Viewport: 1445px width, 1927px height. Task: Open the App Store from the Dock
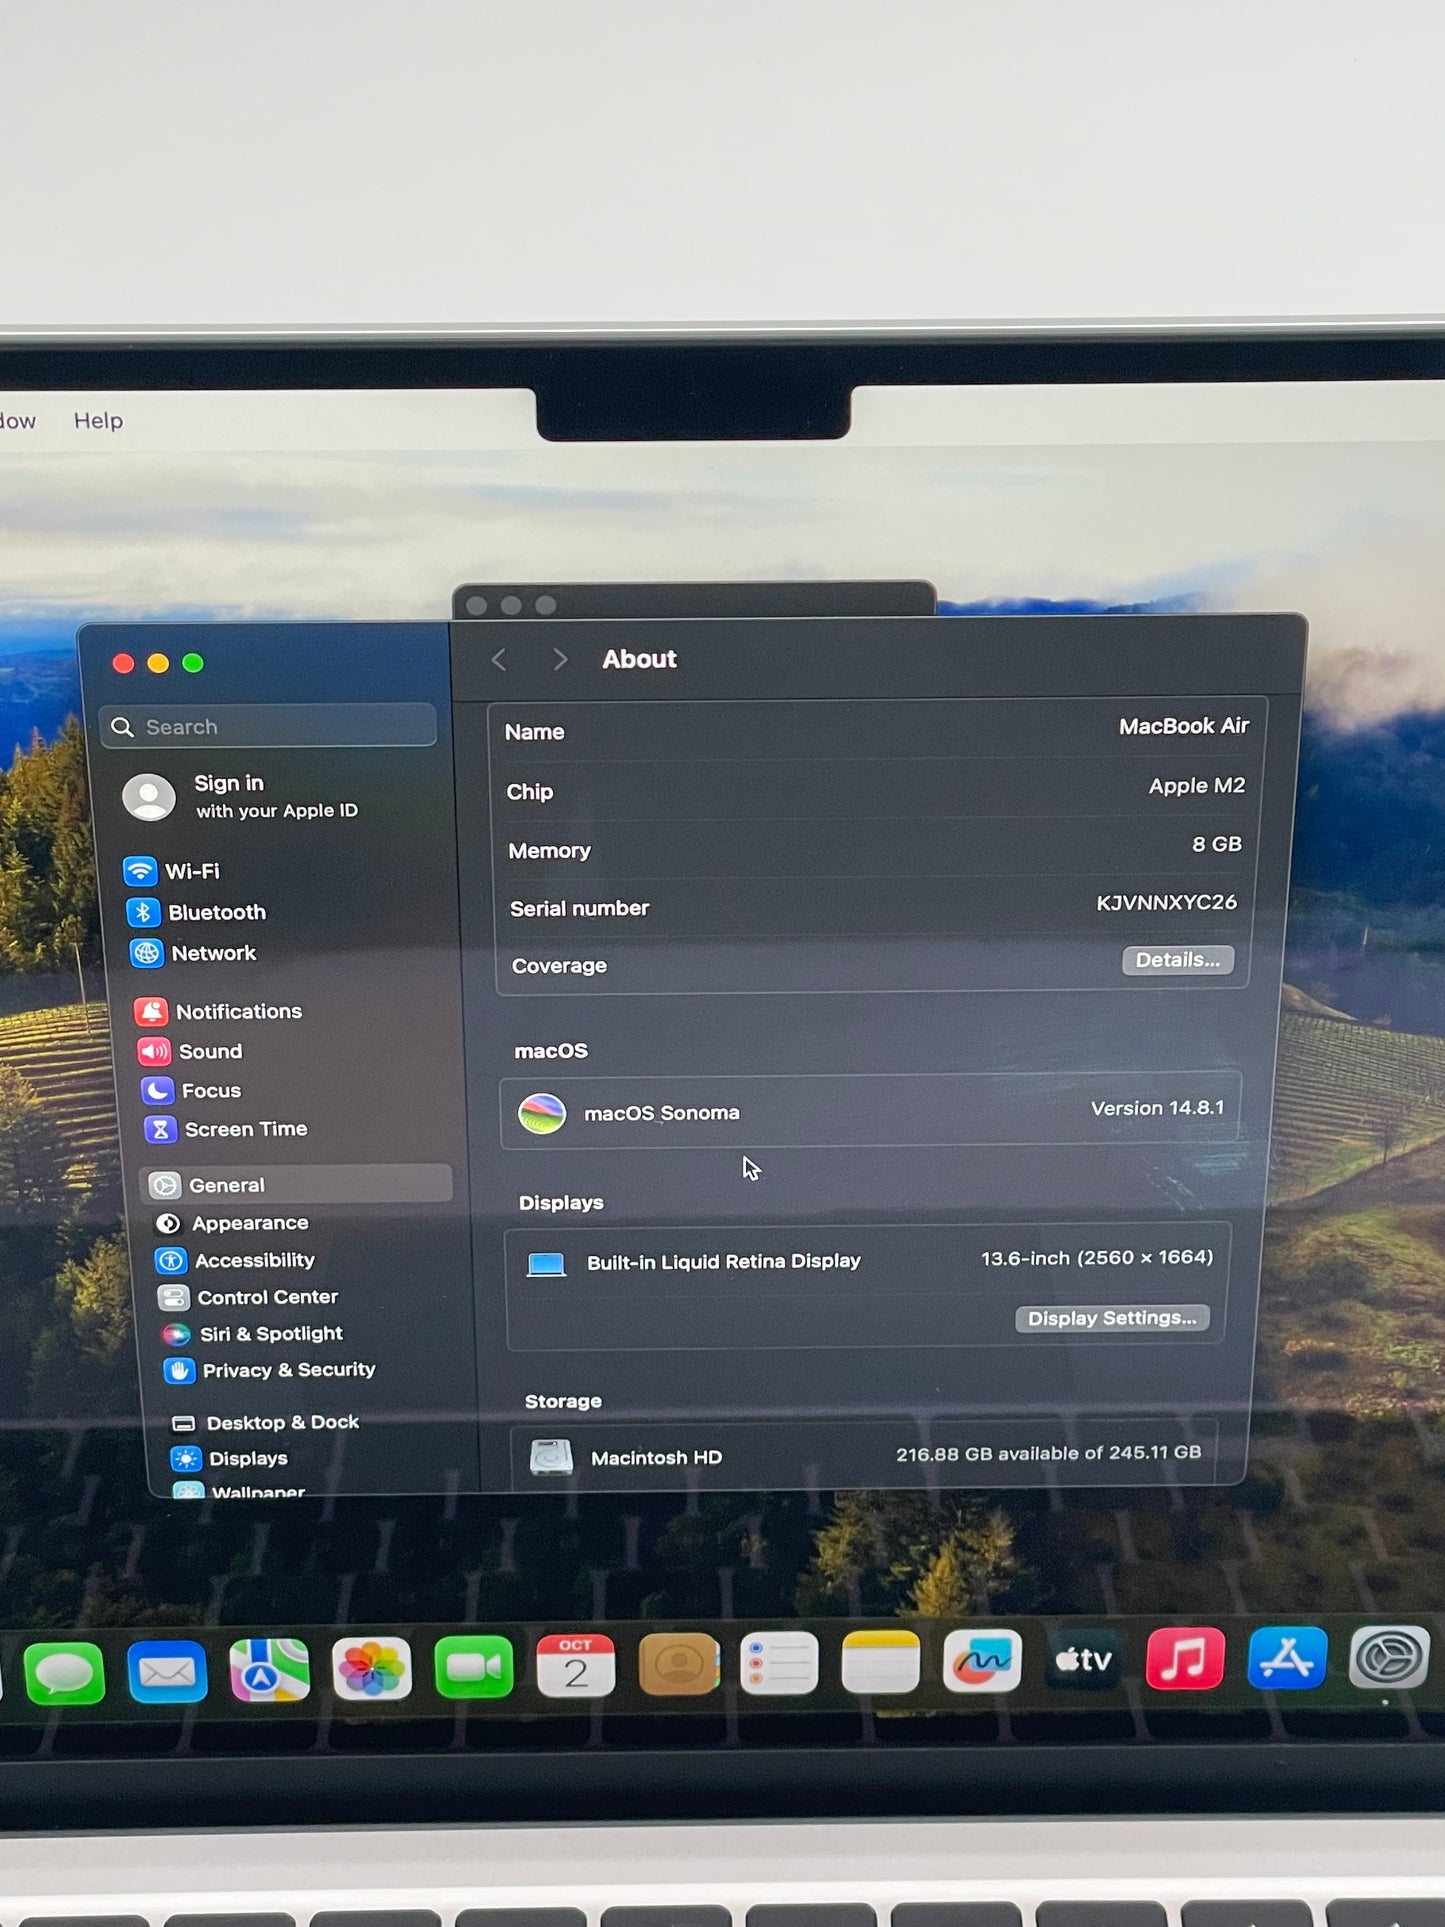coord(1287,1658)
